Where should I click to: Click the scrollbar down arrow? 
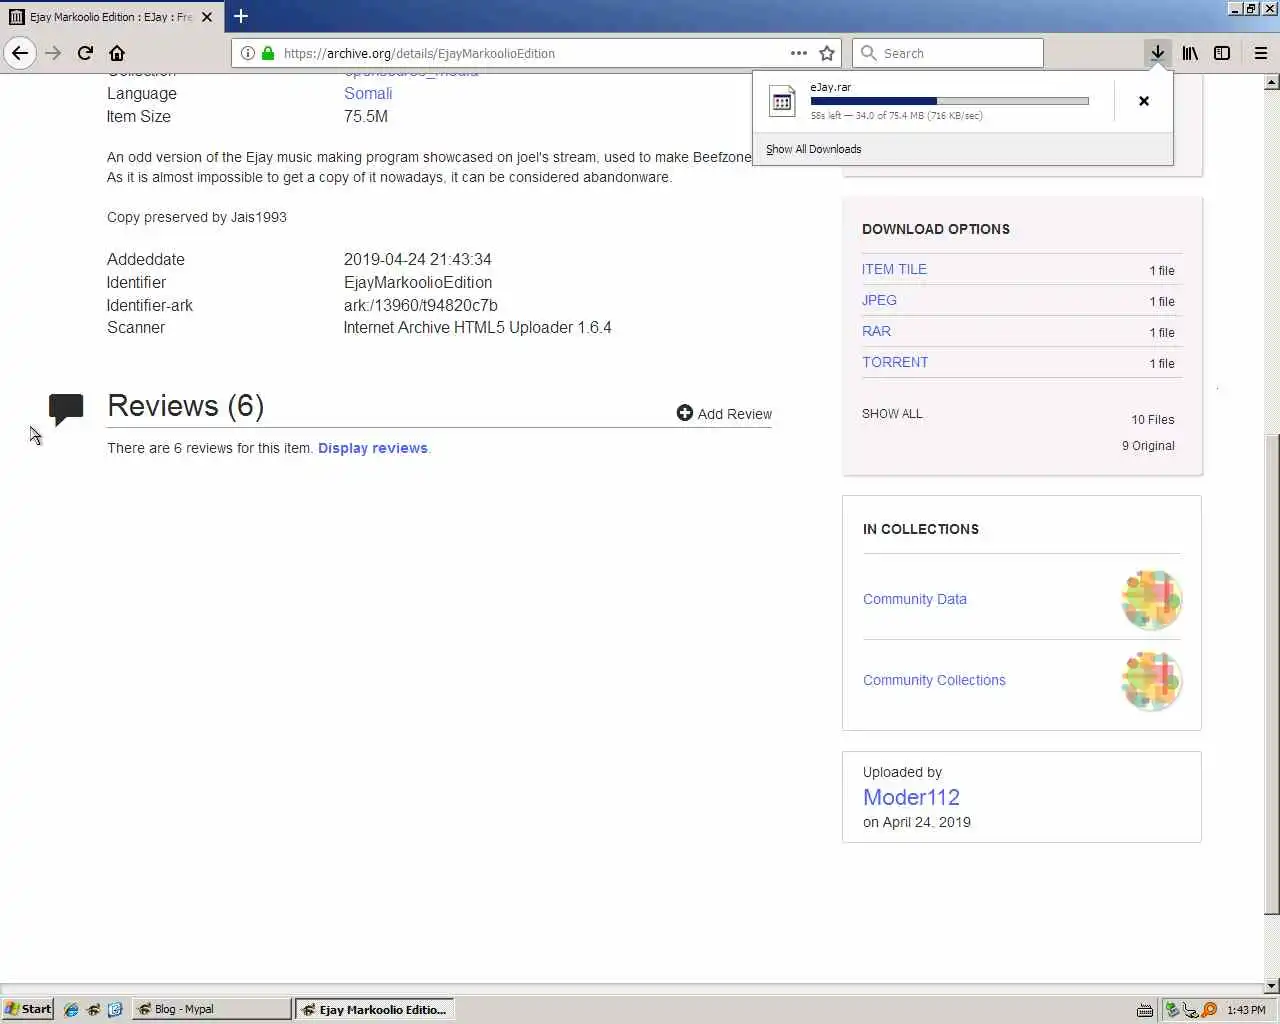pos(1272,986)
